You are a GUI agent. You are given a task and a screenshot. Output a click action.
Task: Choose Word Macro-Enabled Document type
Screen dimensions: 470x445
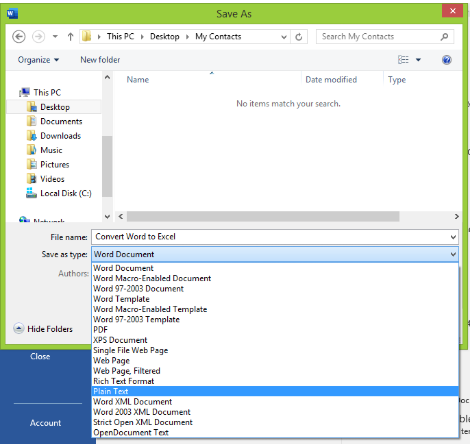coord(275,279)
